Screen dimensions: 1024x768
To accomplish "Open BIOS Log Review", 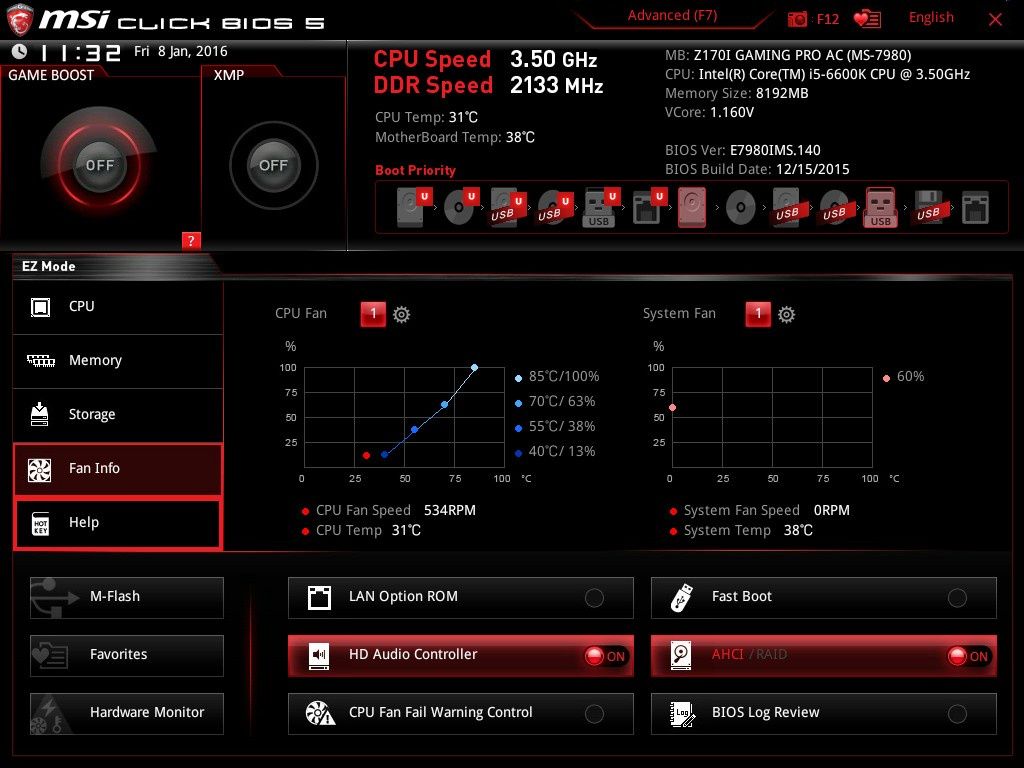I will click(824, 713).
